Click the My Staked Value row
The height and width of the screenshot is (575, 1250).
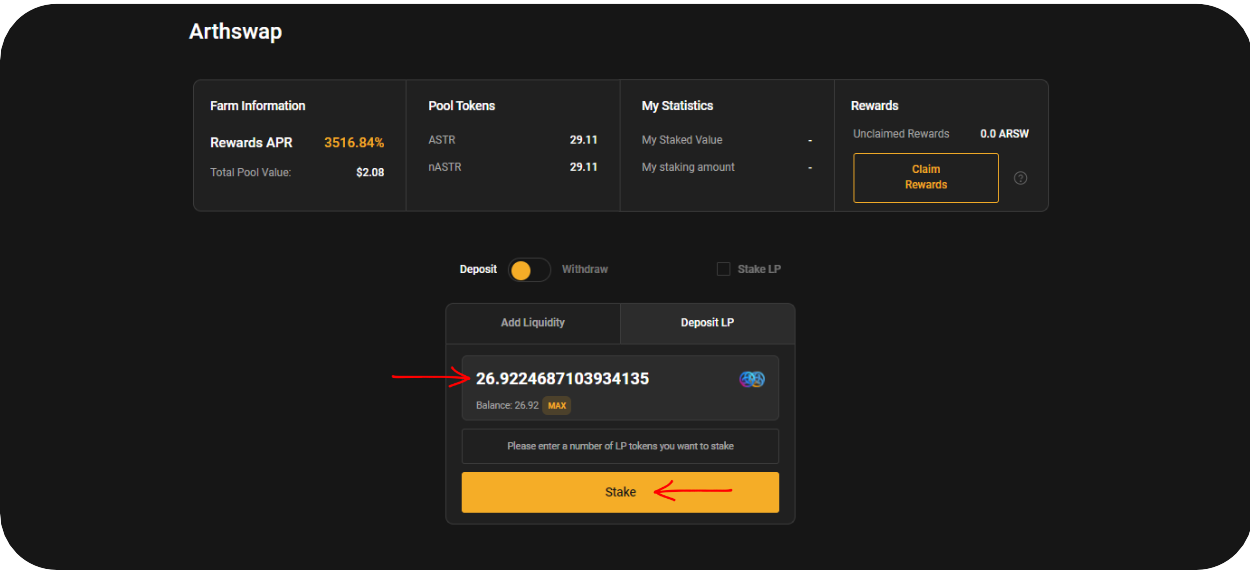pos(726,140)
